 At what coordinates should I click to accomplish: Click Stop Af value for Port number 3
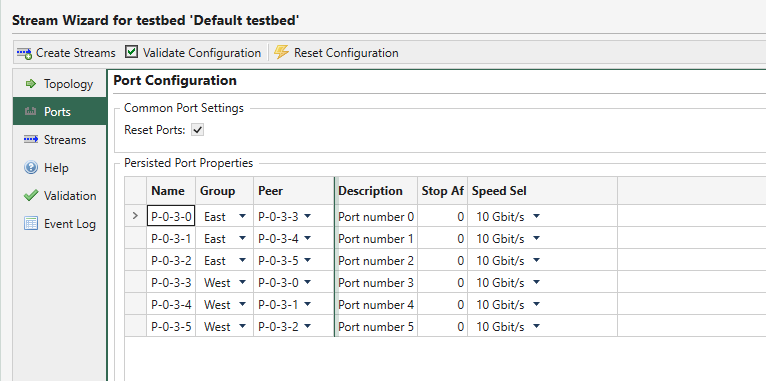tap(443, 282)
